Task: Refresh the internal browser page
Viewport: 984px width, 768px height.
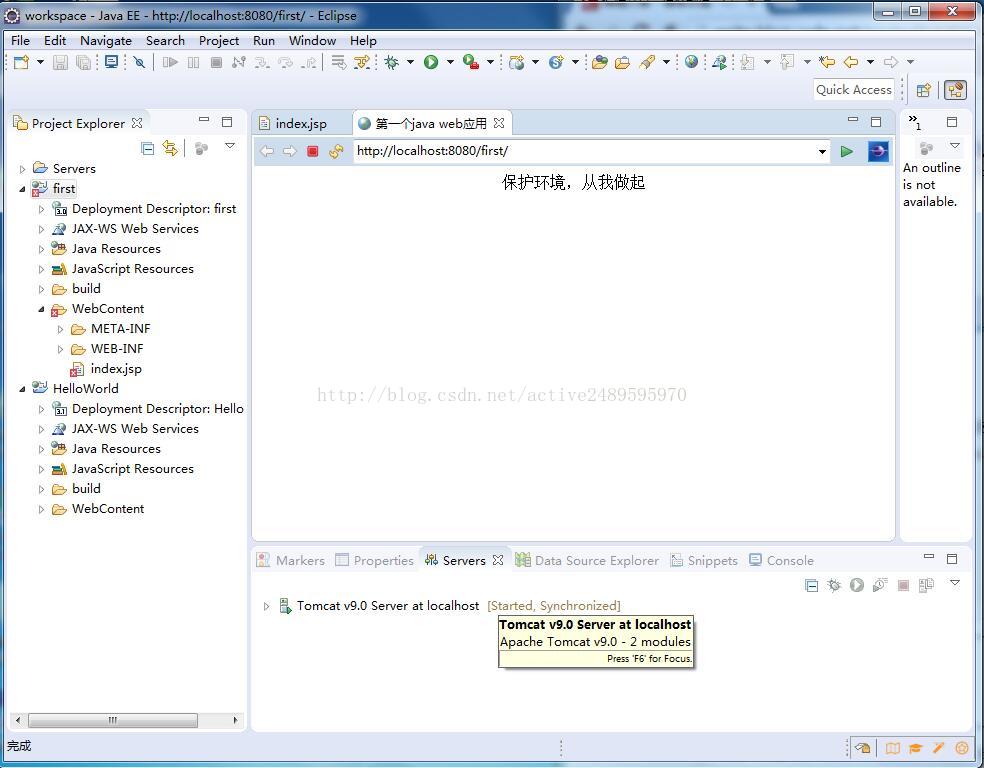Action: 336,151
